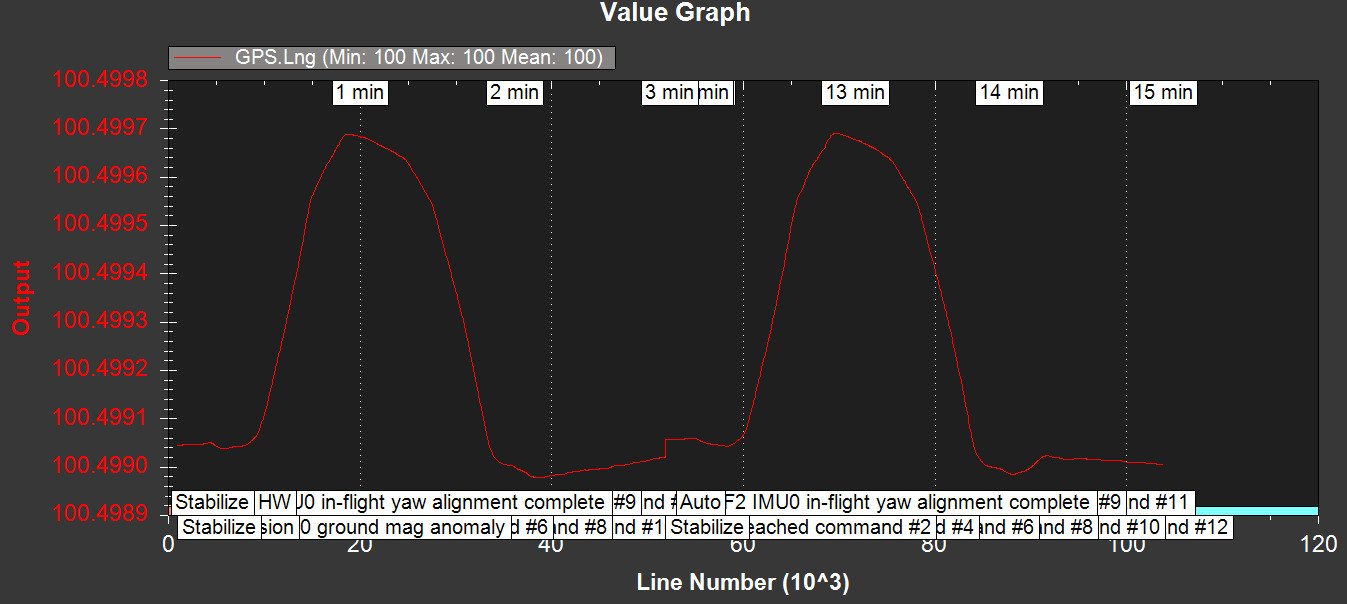Click the 3 min time marker
1347x604 pixels.
668,93
